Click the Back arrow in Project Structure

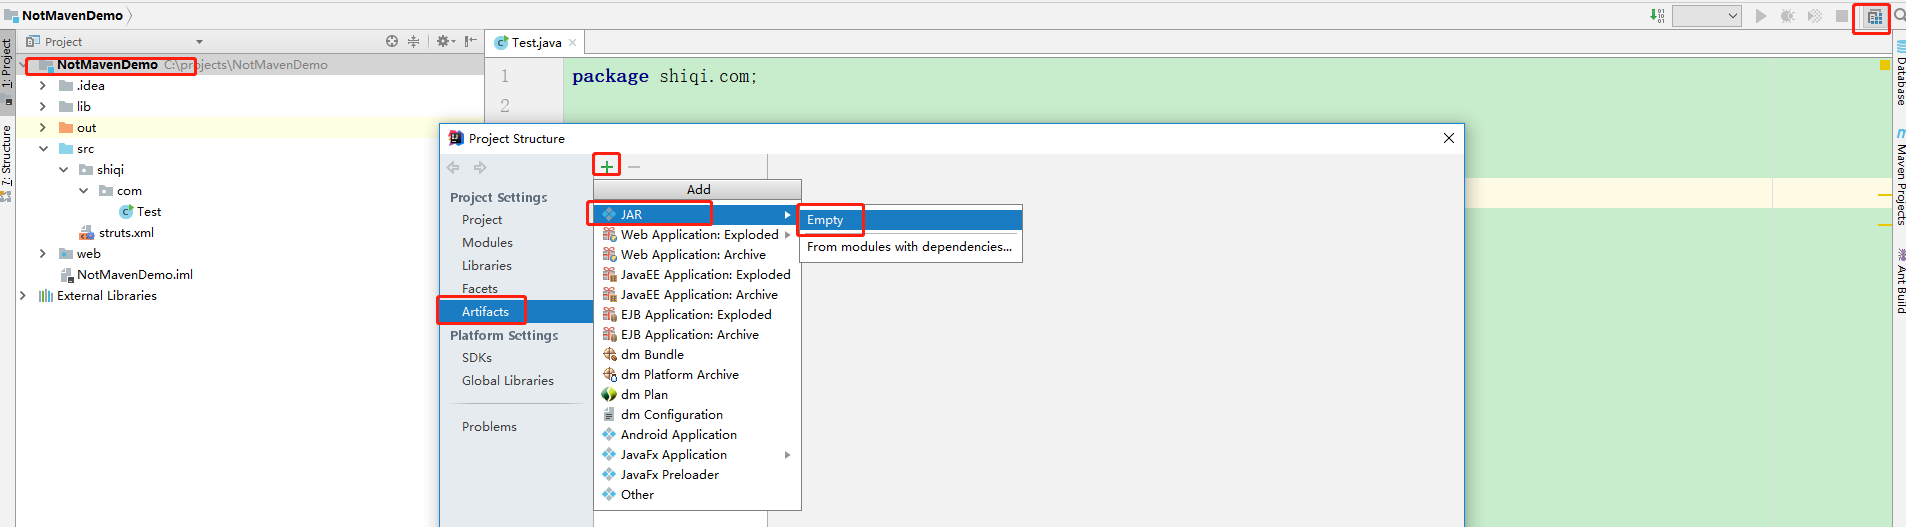point(453,168)
